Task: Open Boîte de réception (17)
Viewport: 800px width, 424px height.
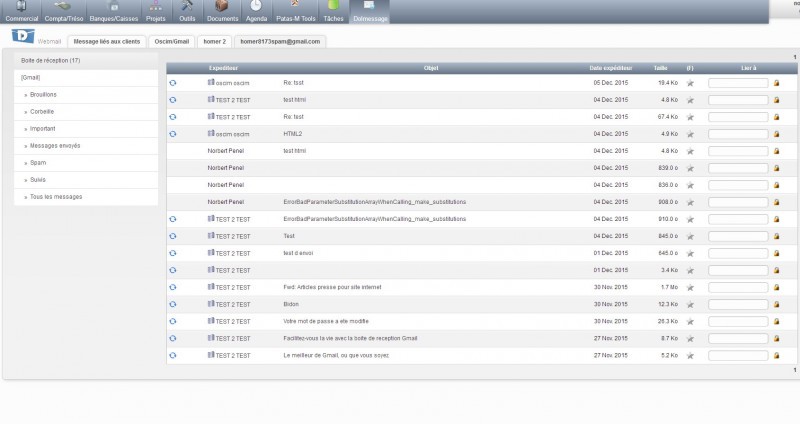Action: click(51, 60)
